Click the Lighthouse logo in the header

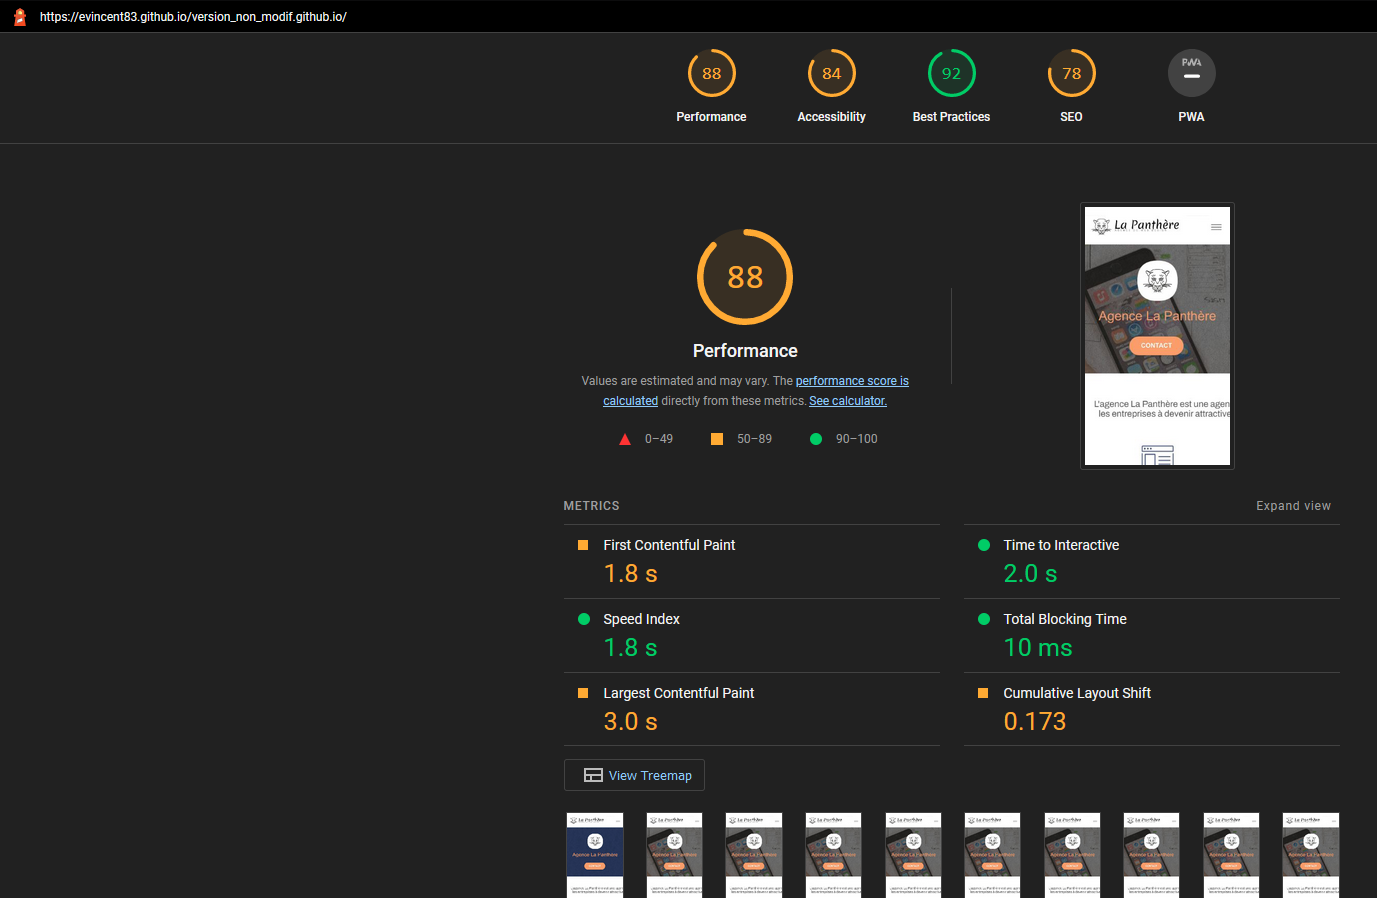tap(19, 16)
